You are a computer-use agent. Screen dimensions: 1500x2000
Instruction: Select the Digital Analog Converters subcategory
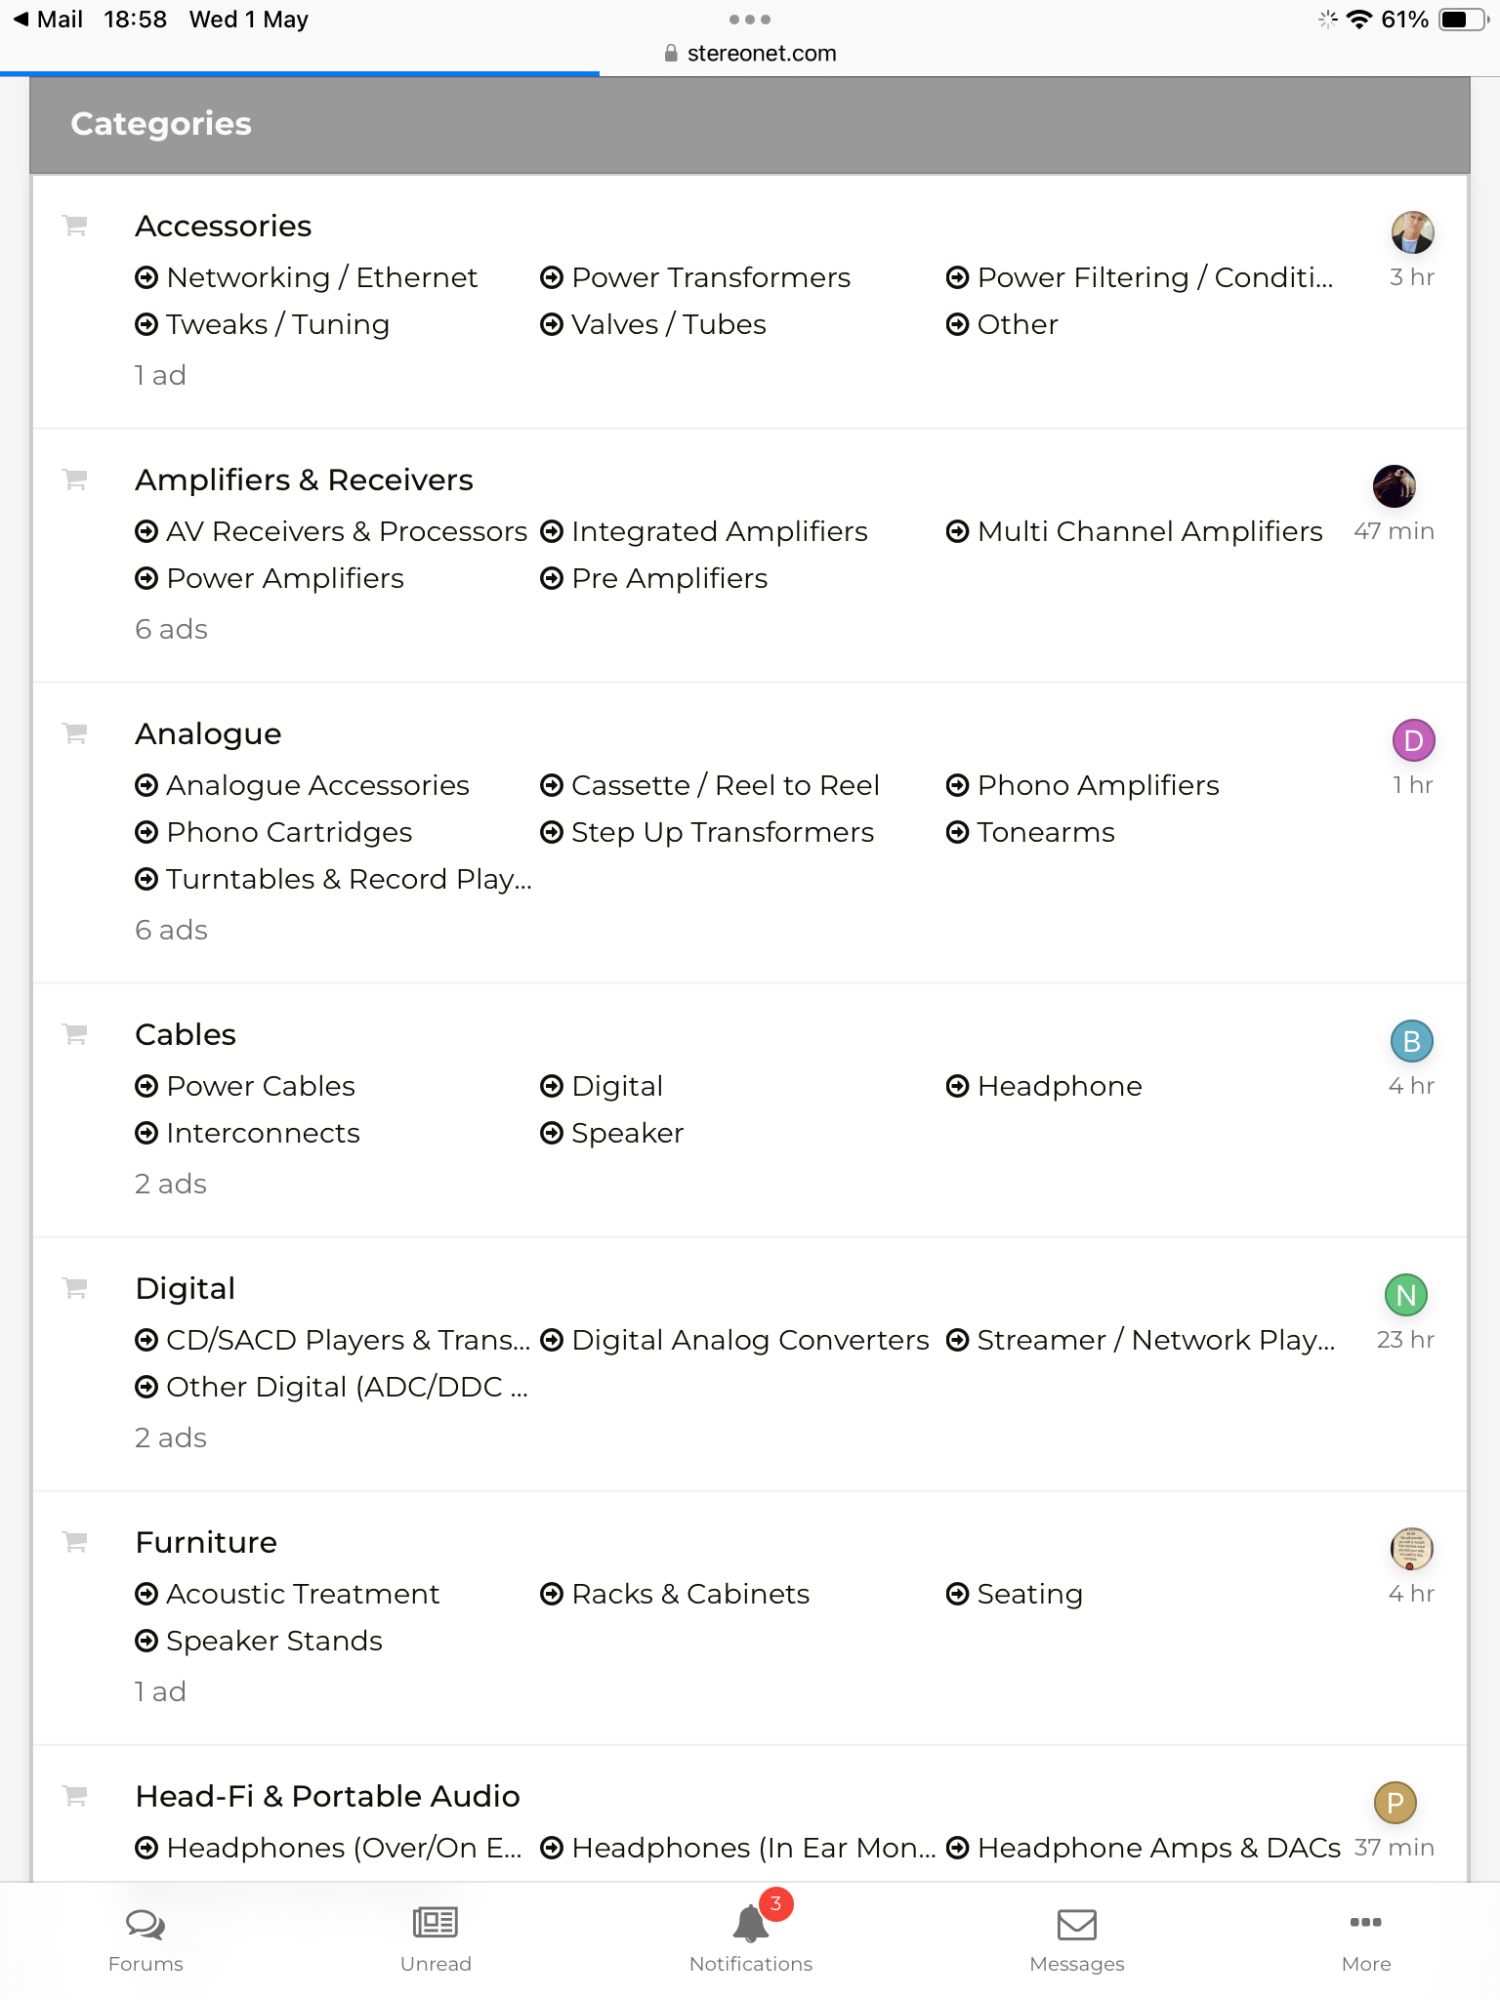click(749, 1340)
